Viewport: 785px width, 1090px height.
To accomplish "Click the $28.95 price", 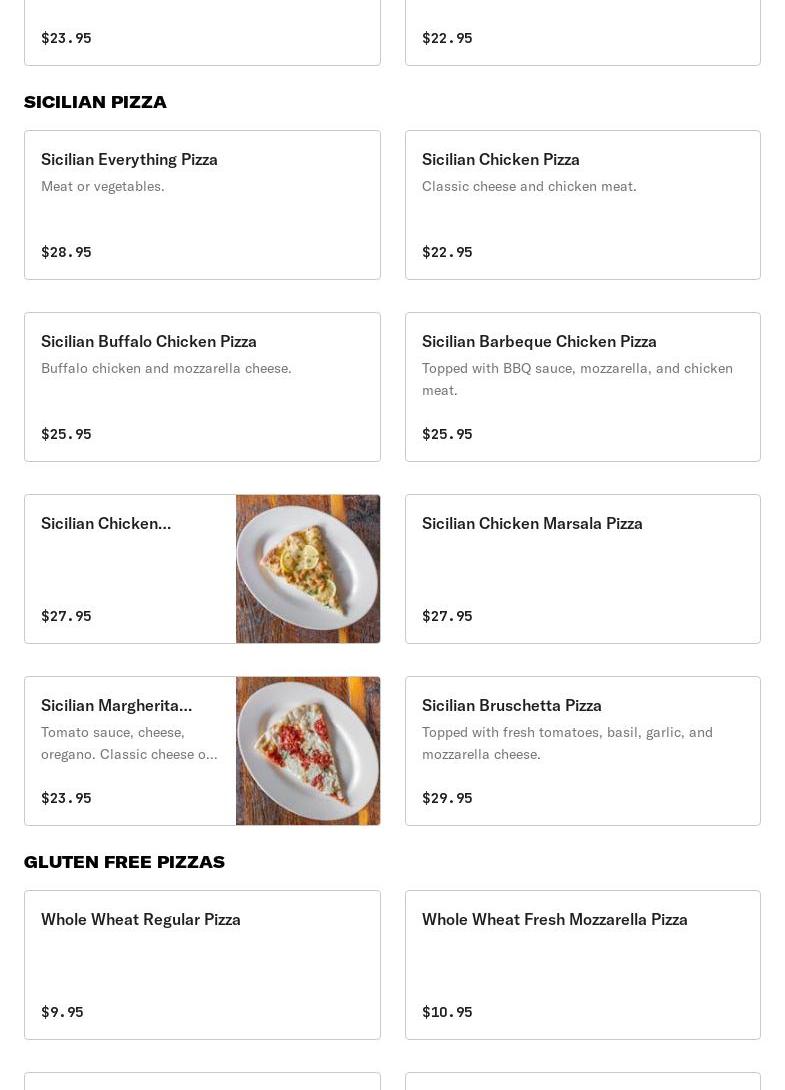I will point(66,252).
